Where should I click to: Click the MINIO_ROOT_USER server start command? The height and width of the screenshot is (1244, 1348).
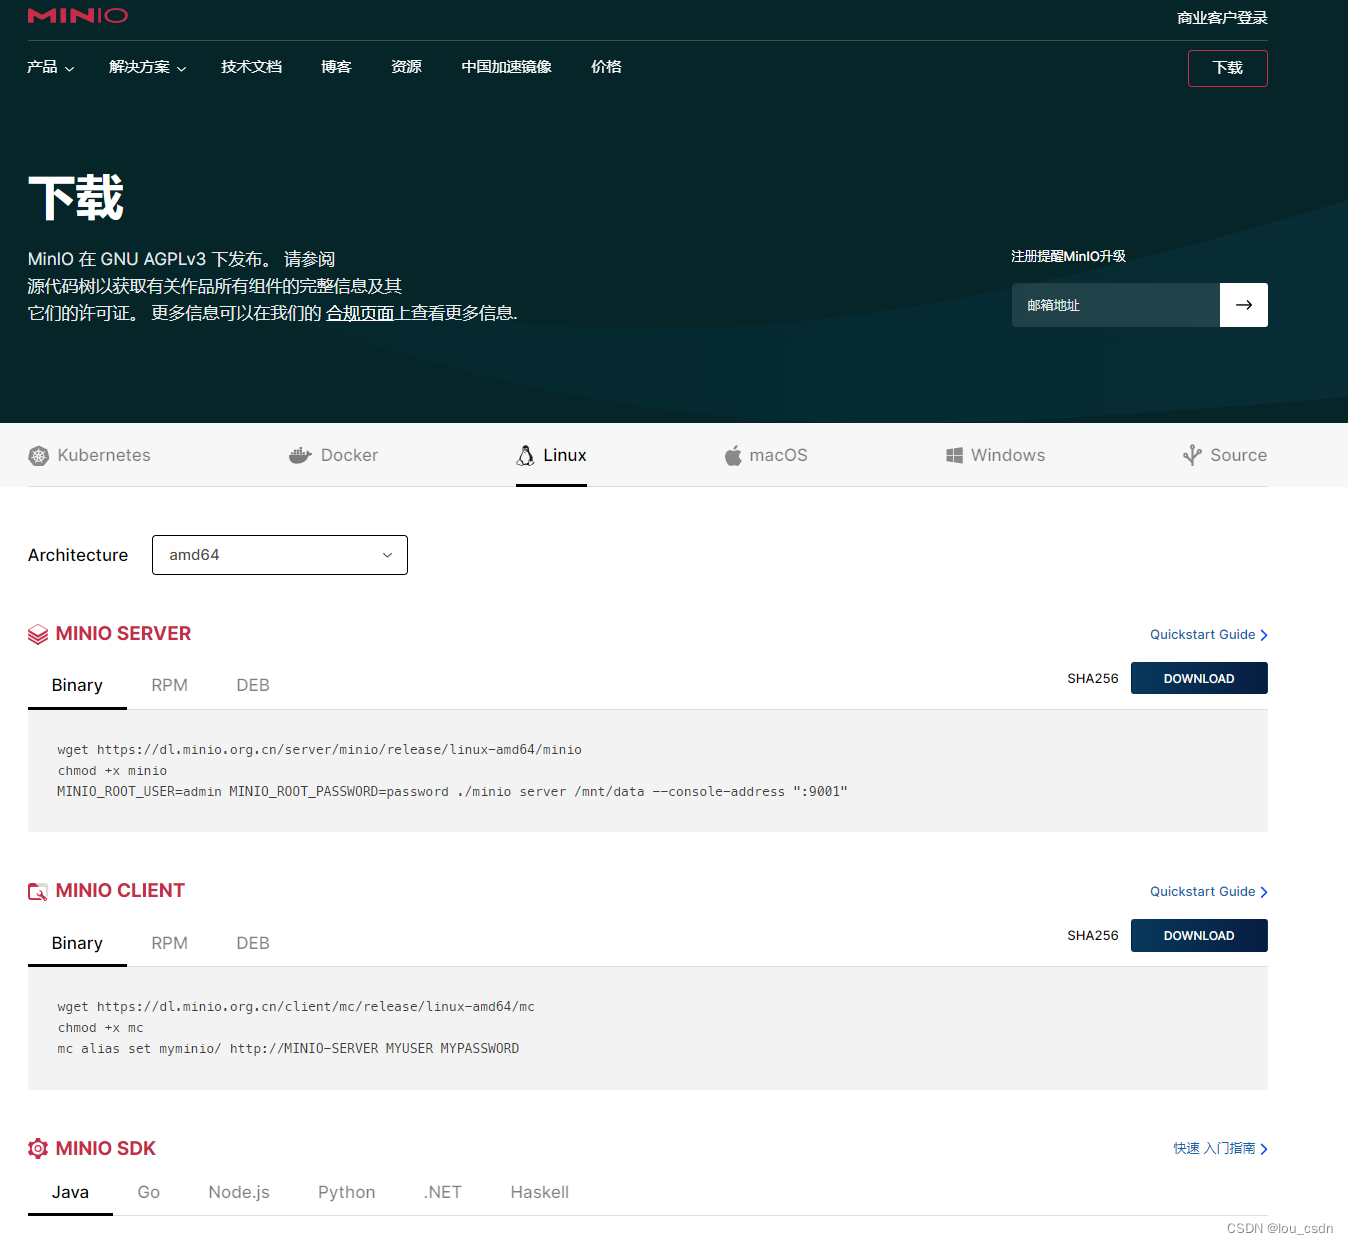tap(452, 792)
